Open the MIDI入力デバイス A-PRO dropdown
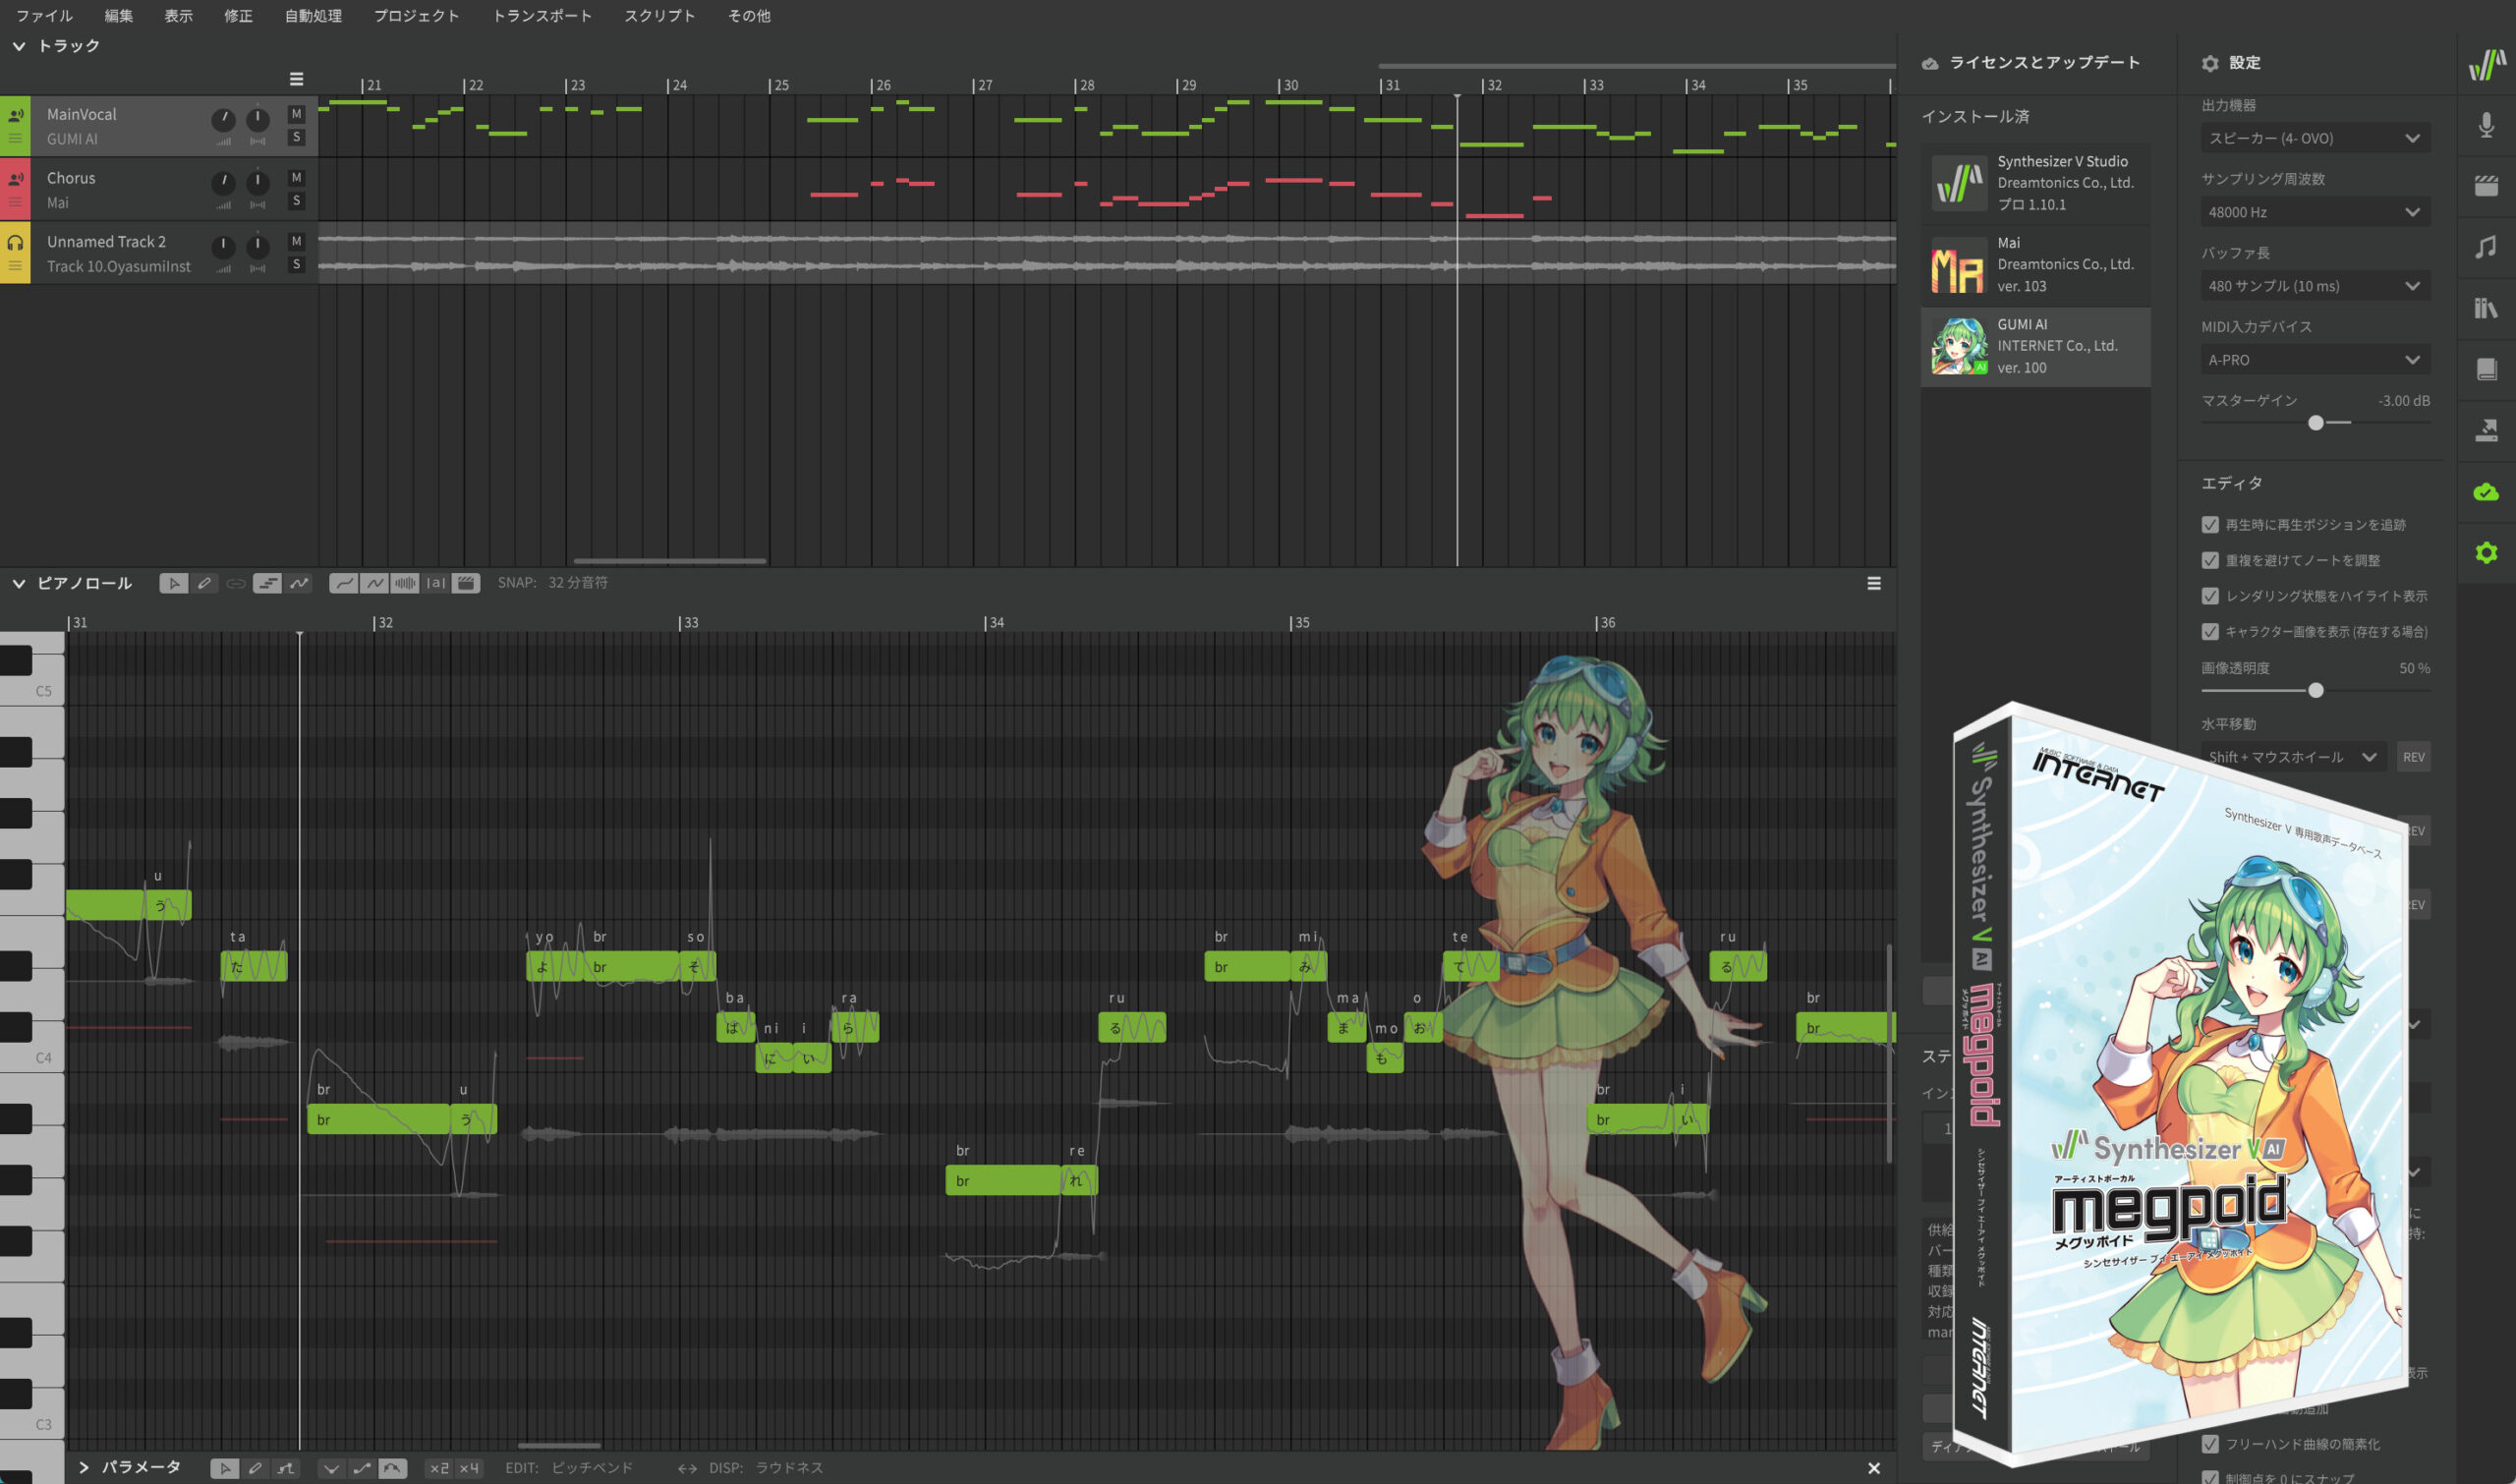The height and width of the screenshot is (1484, 2516). (2314, 360)
